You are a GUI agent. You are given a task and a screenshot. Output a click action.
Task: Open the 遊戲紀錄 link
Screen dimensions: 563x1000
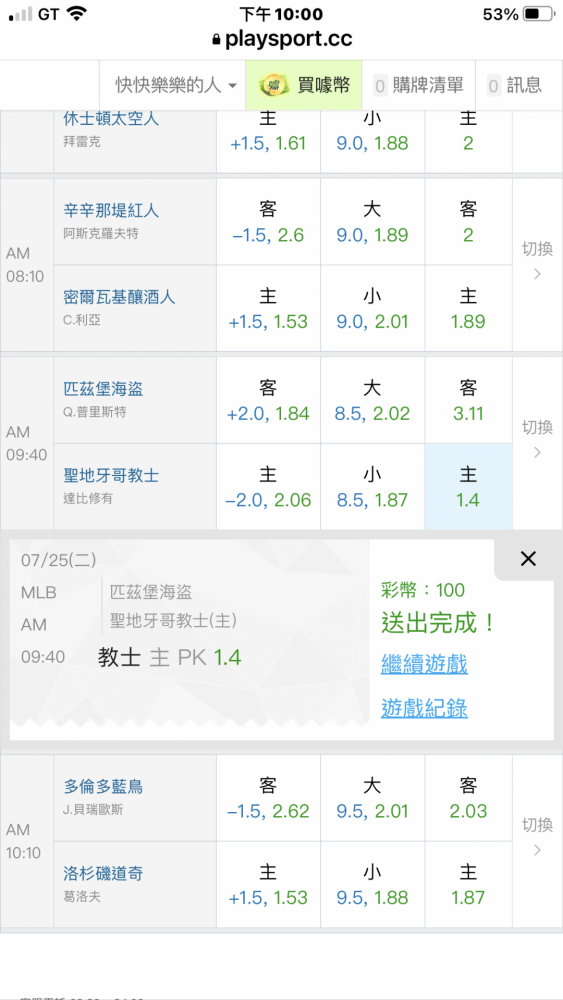coord(425,708)
